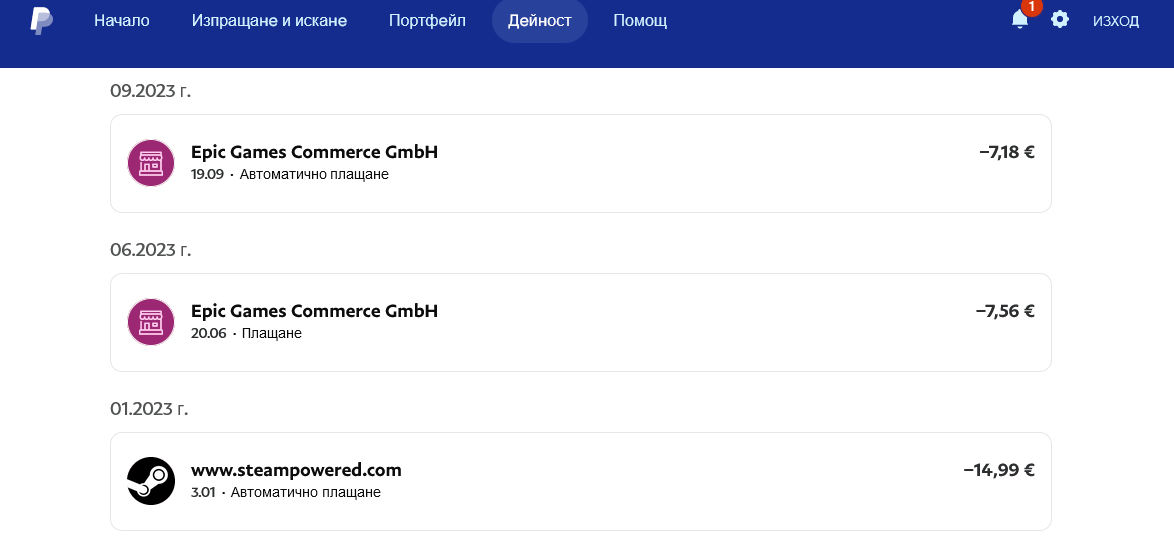The height and width of the screenshot is (542, 1174).
Task: Open the Epic Games transaction from 19.09
Action: 581,163
